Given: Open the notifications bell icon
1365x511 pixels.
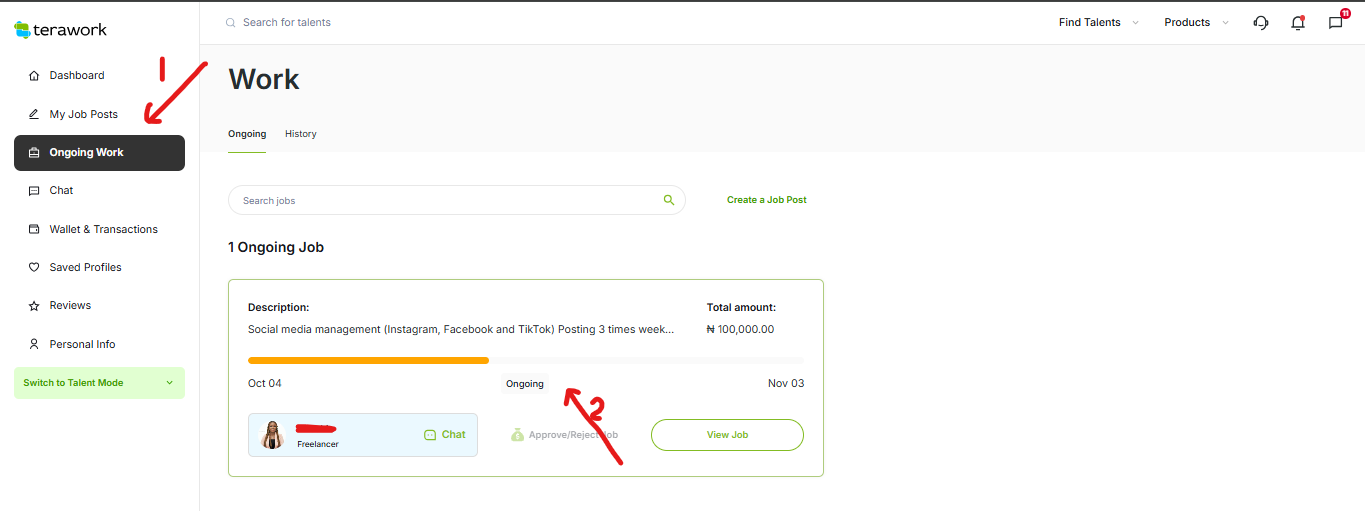Looking at the screenshot, I should tap(1298, 23).
